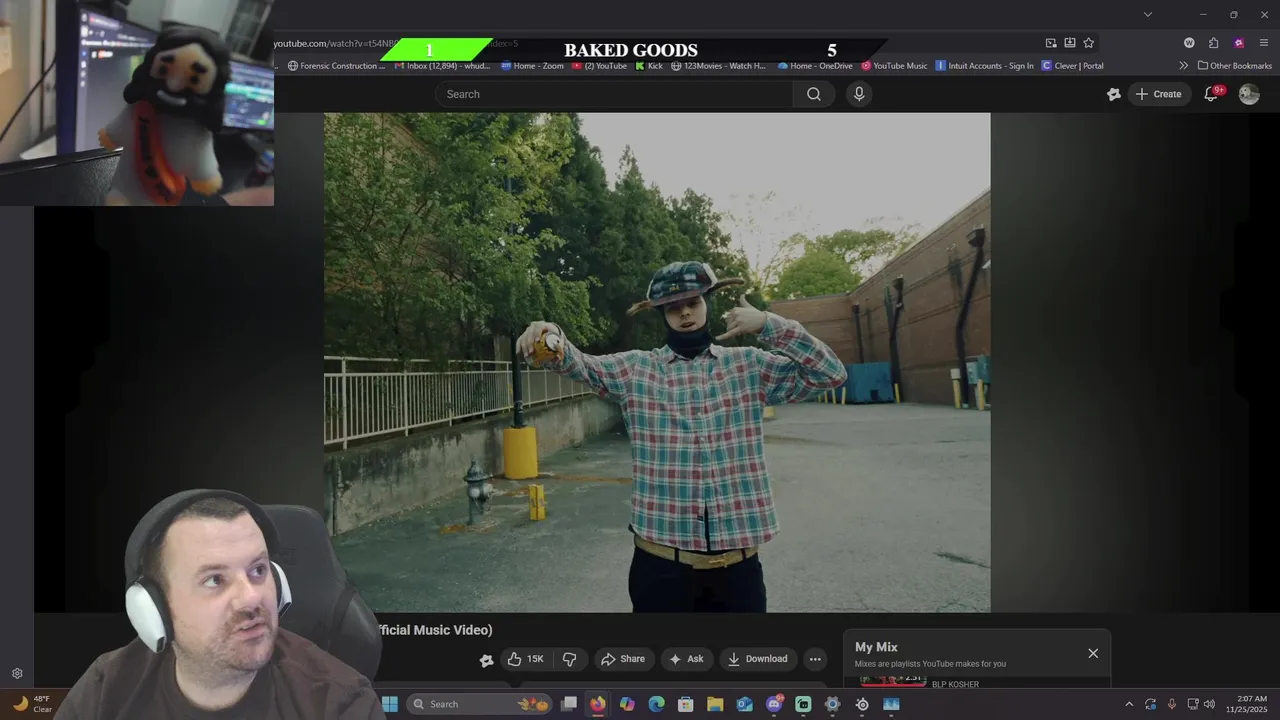
Task: Close the My Mix panel
Action: pyautogui.click(x=1093, y=653)
